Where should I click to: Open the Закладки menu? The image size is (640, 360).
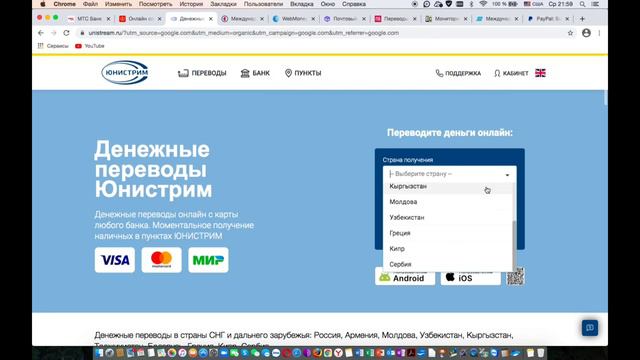tap(223, 4)
